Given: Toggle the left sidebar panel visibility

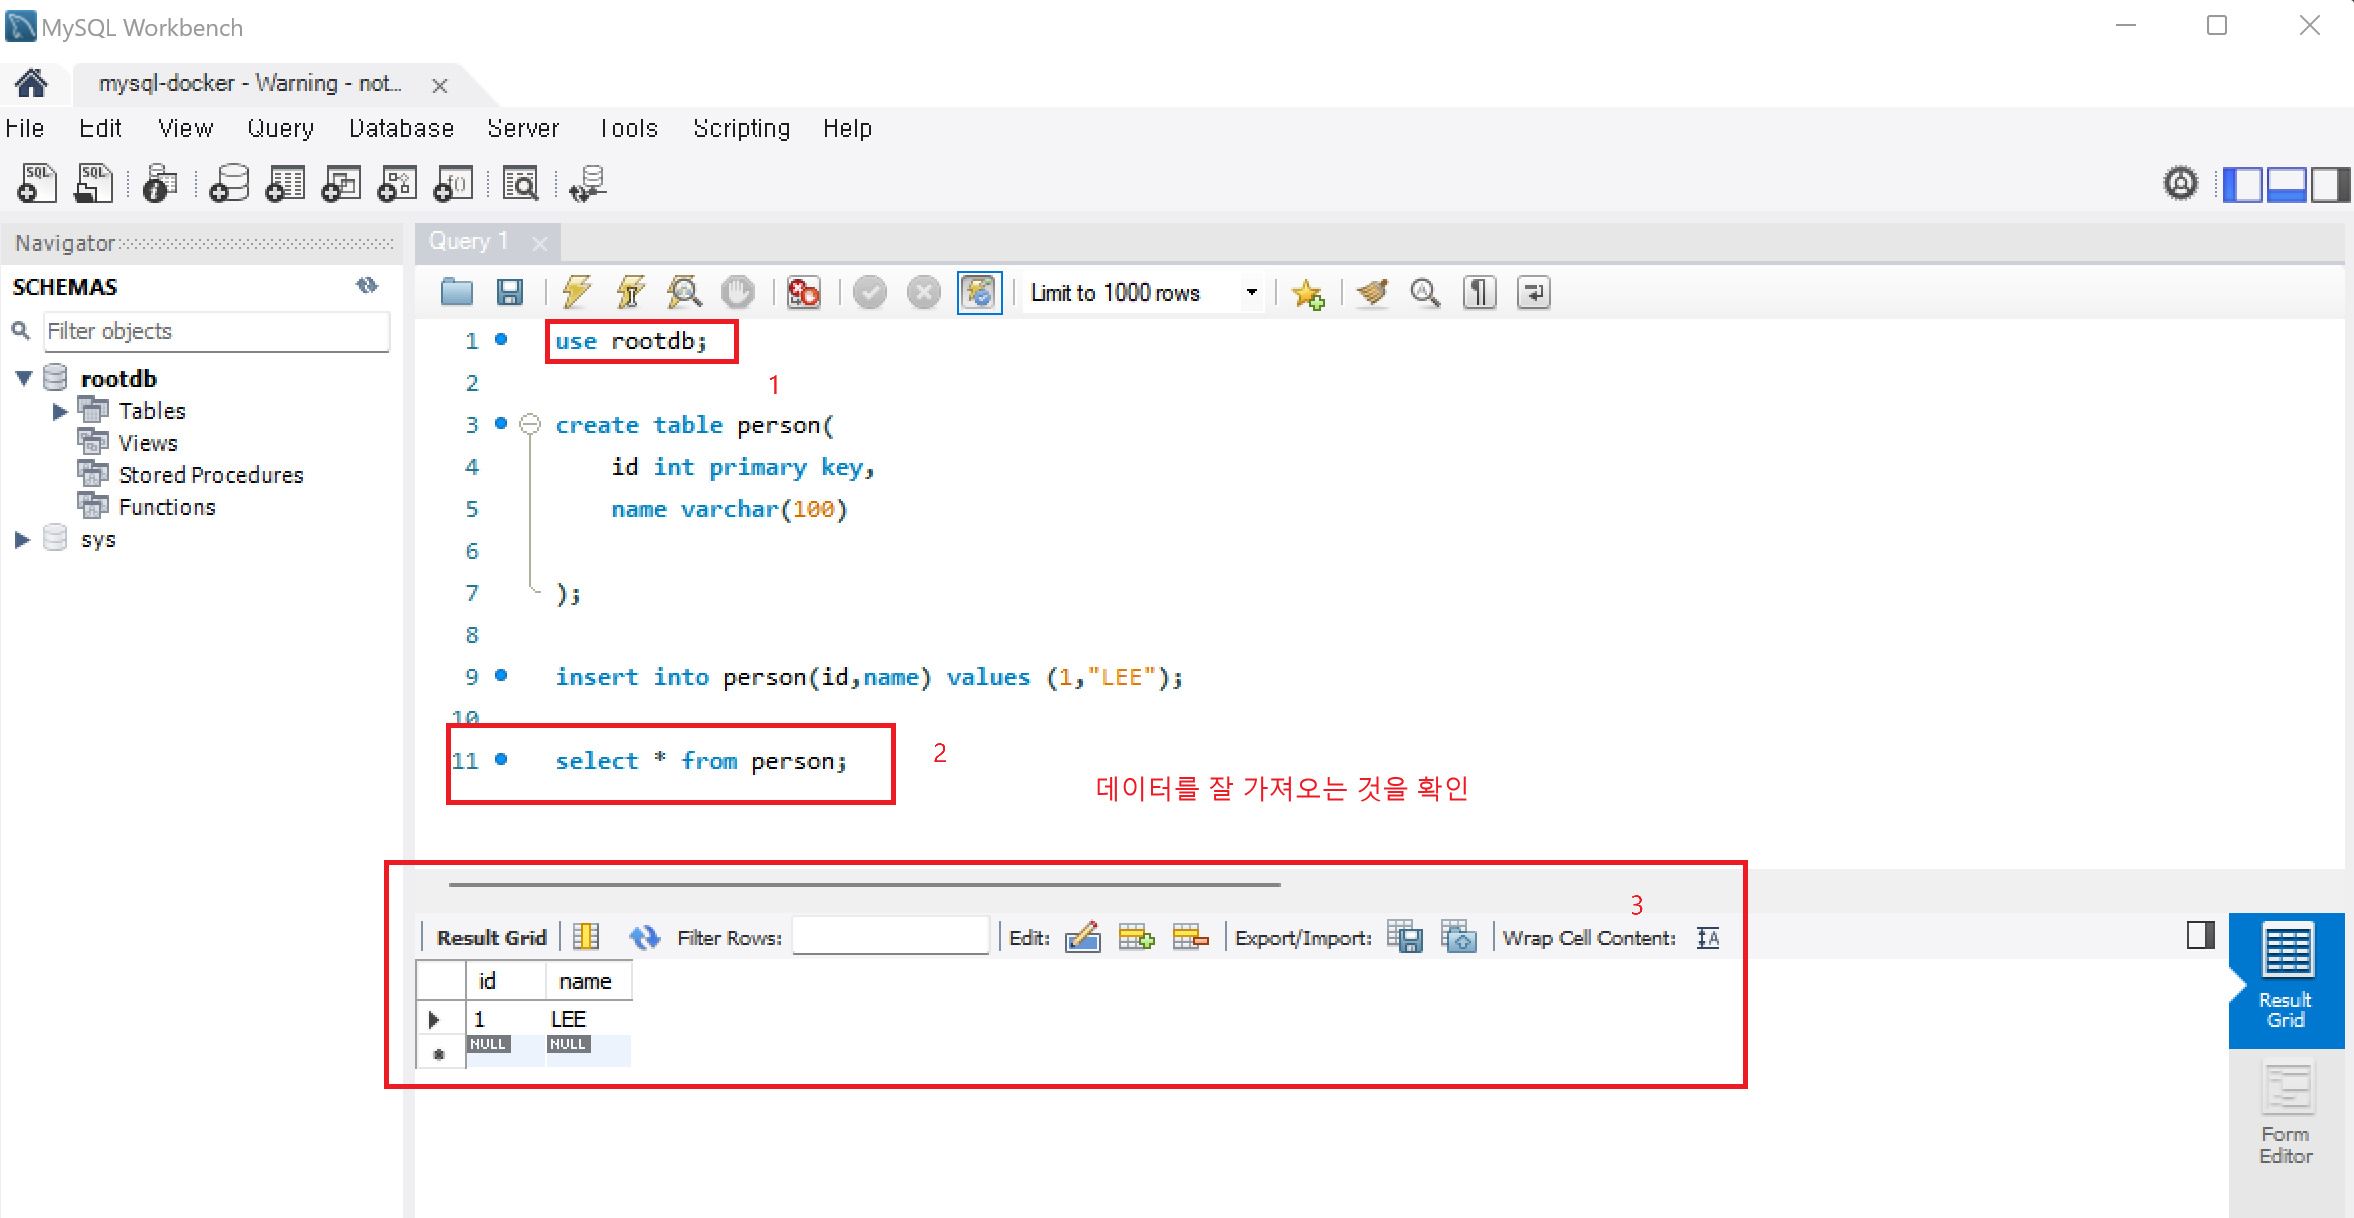Looking at the screenshot, I should (x=2242, y=184).
